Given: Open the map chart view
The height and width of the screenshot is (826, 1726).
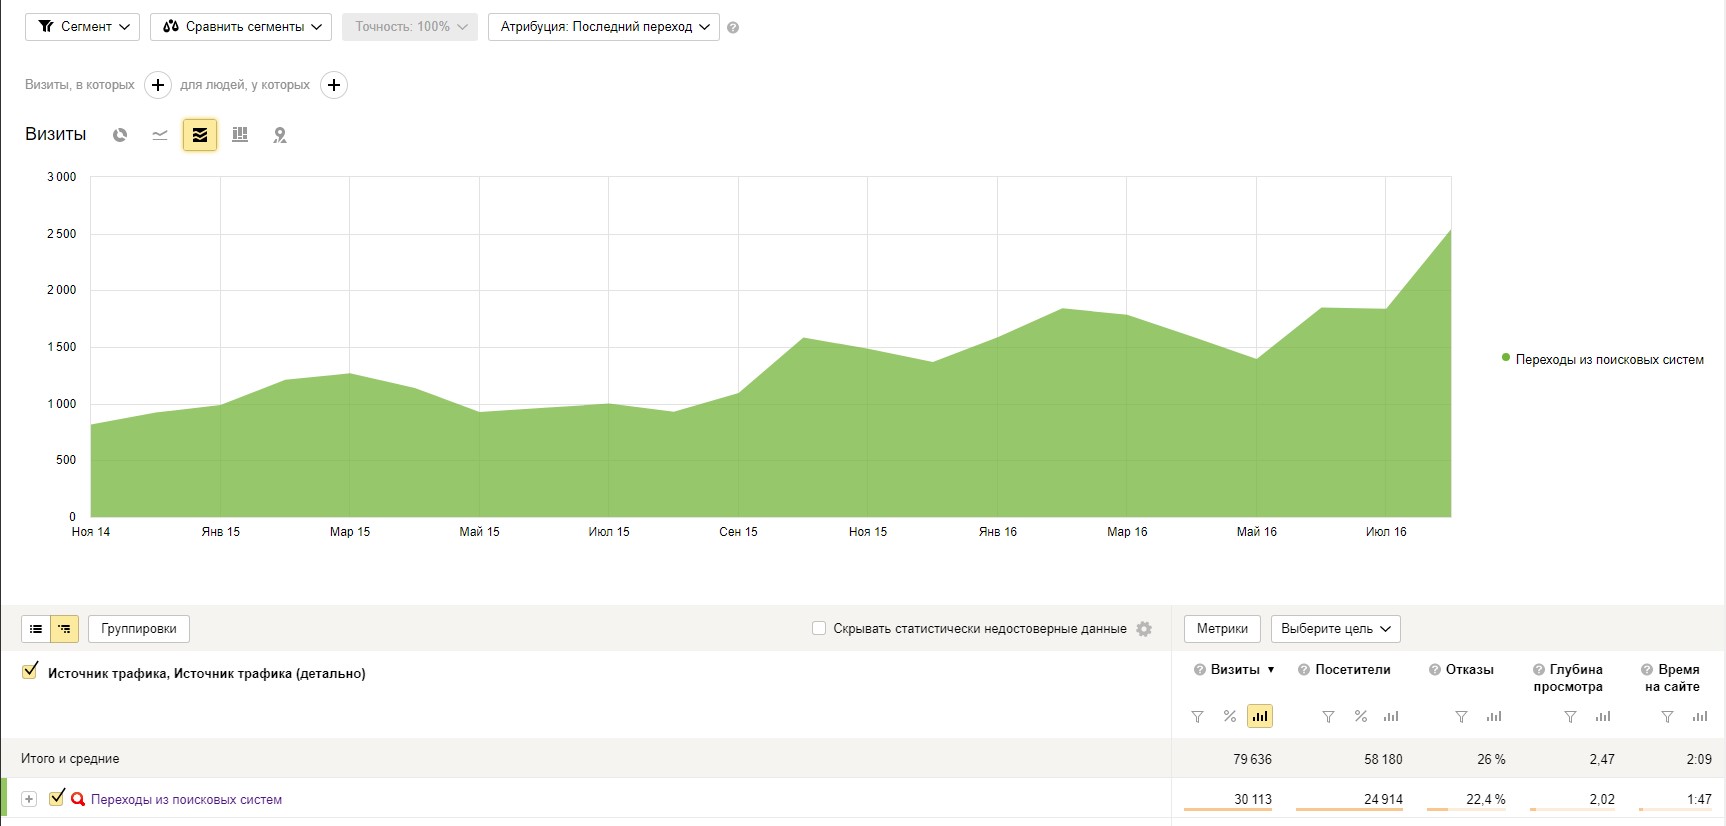Looking at the screenshot, I should [x=280, y=135].
